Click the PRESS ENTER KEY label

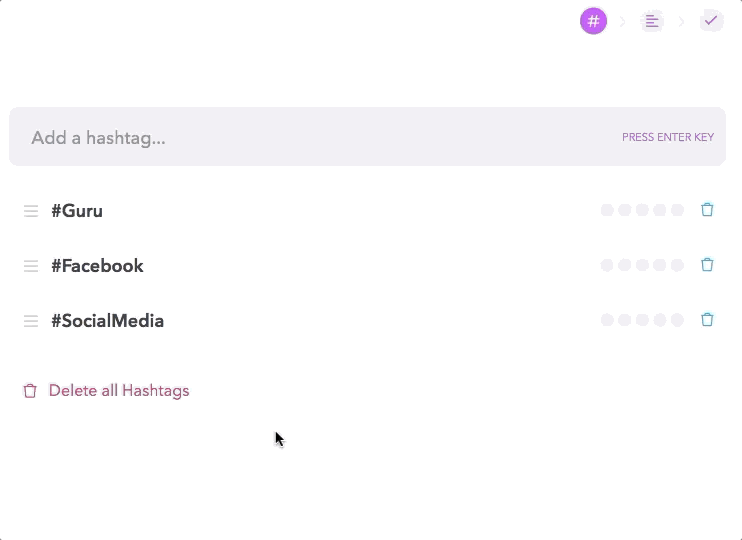click(668, 137)
